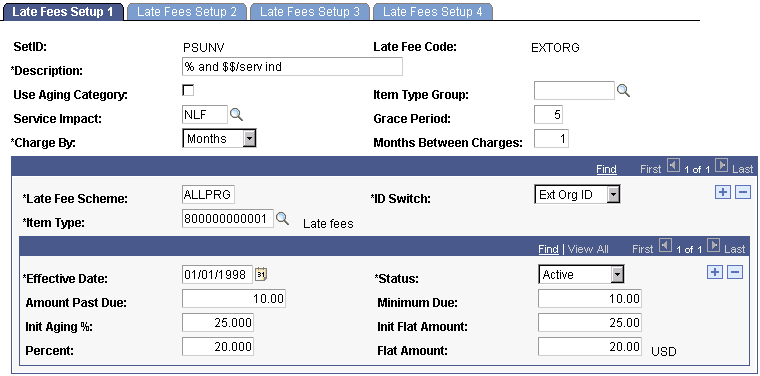Viewport: 760px width, 376px height.
Task: Click Find link in effective date header
Action: 548,249
